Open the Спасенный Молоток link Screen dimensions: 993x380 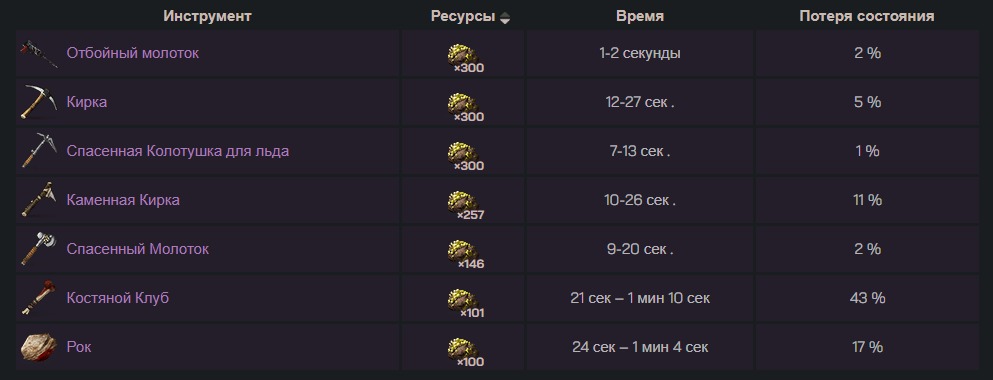click(x=137, y=249)
